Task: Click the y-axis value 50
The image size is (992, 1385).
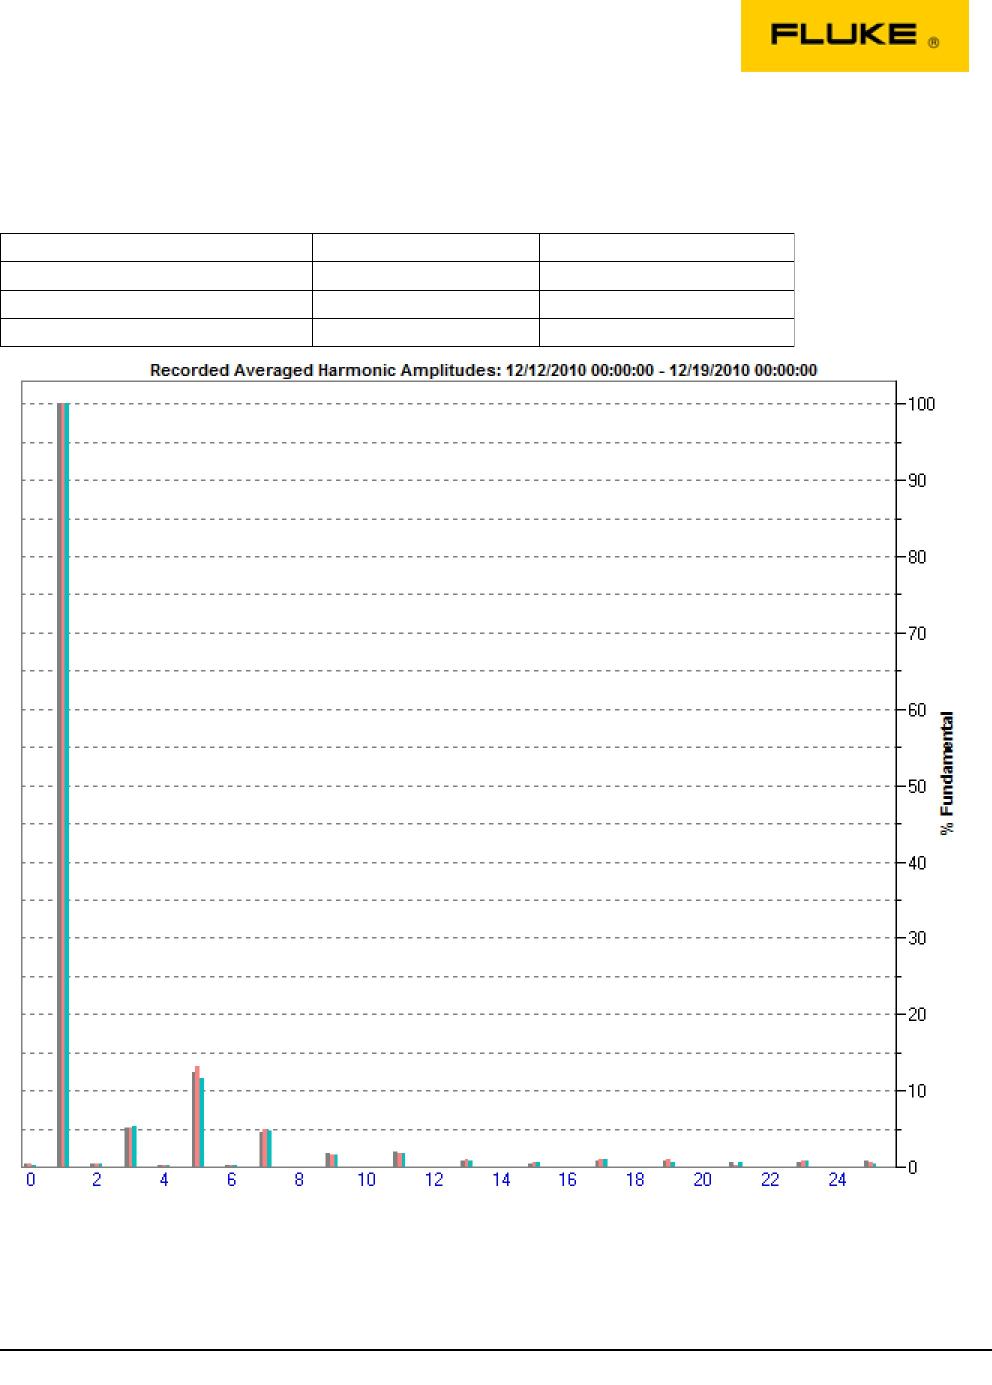Action: pos(917,786)
